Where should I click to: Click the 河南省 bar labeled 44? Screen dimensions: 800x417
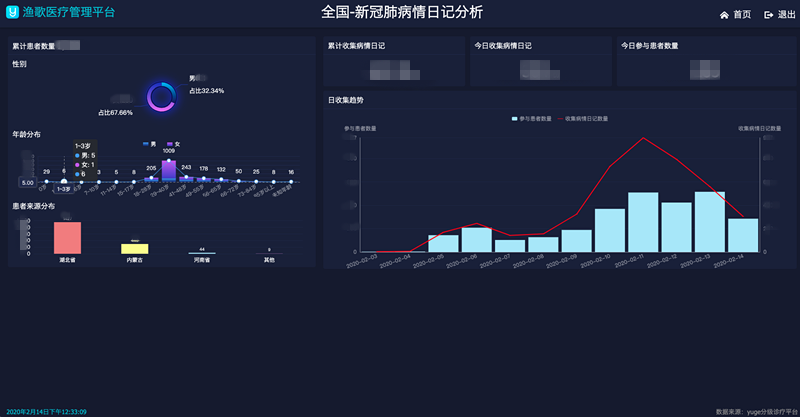tap(202, 253)
